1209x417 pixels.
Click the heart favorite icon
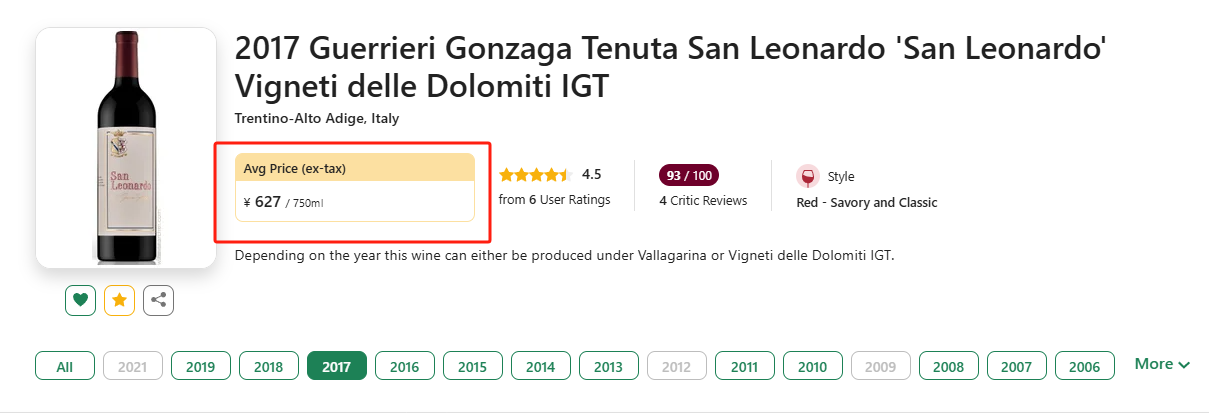point(81,300)
